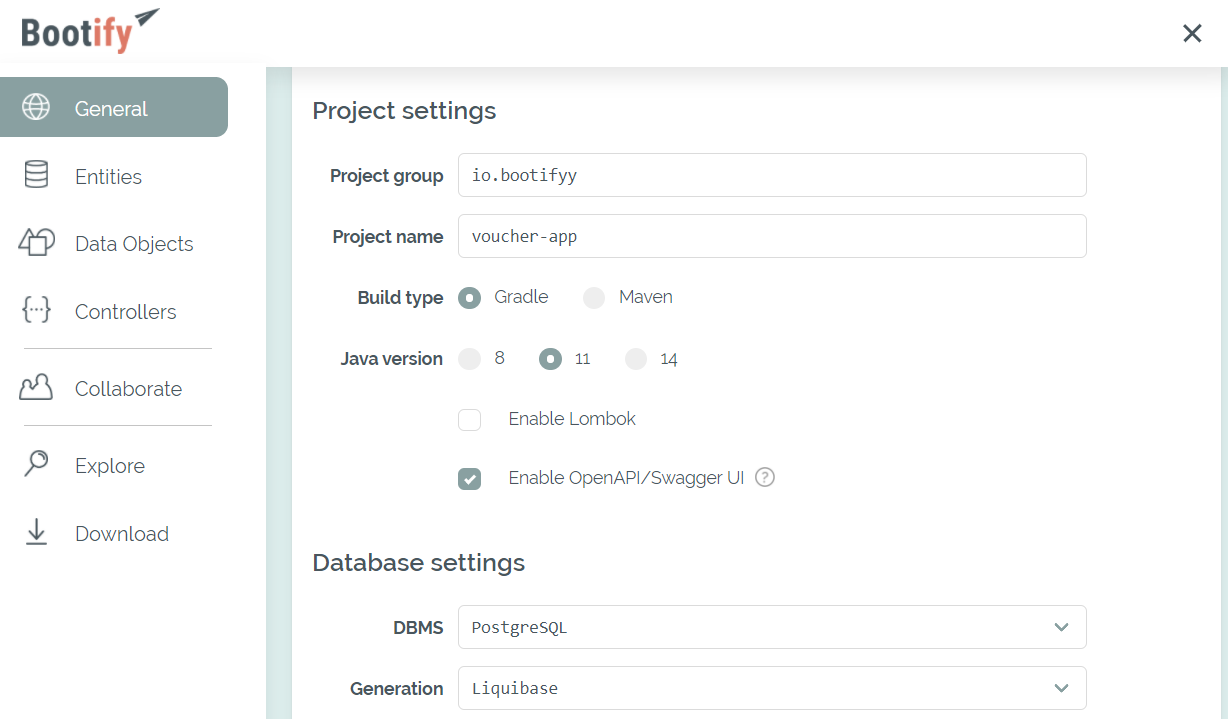
Task: Click the Project name input field
Action: (771, 236)
